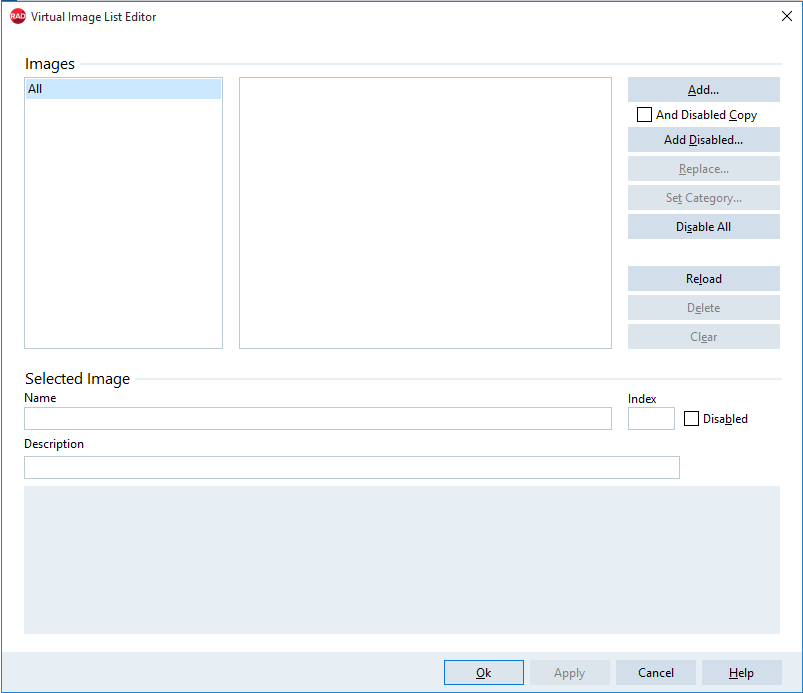803x693 pixels.
Task: Open Set Category... dialog
Action: click(704, 198)
